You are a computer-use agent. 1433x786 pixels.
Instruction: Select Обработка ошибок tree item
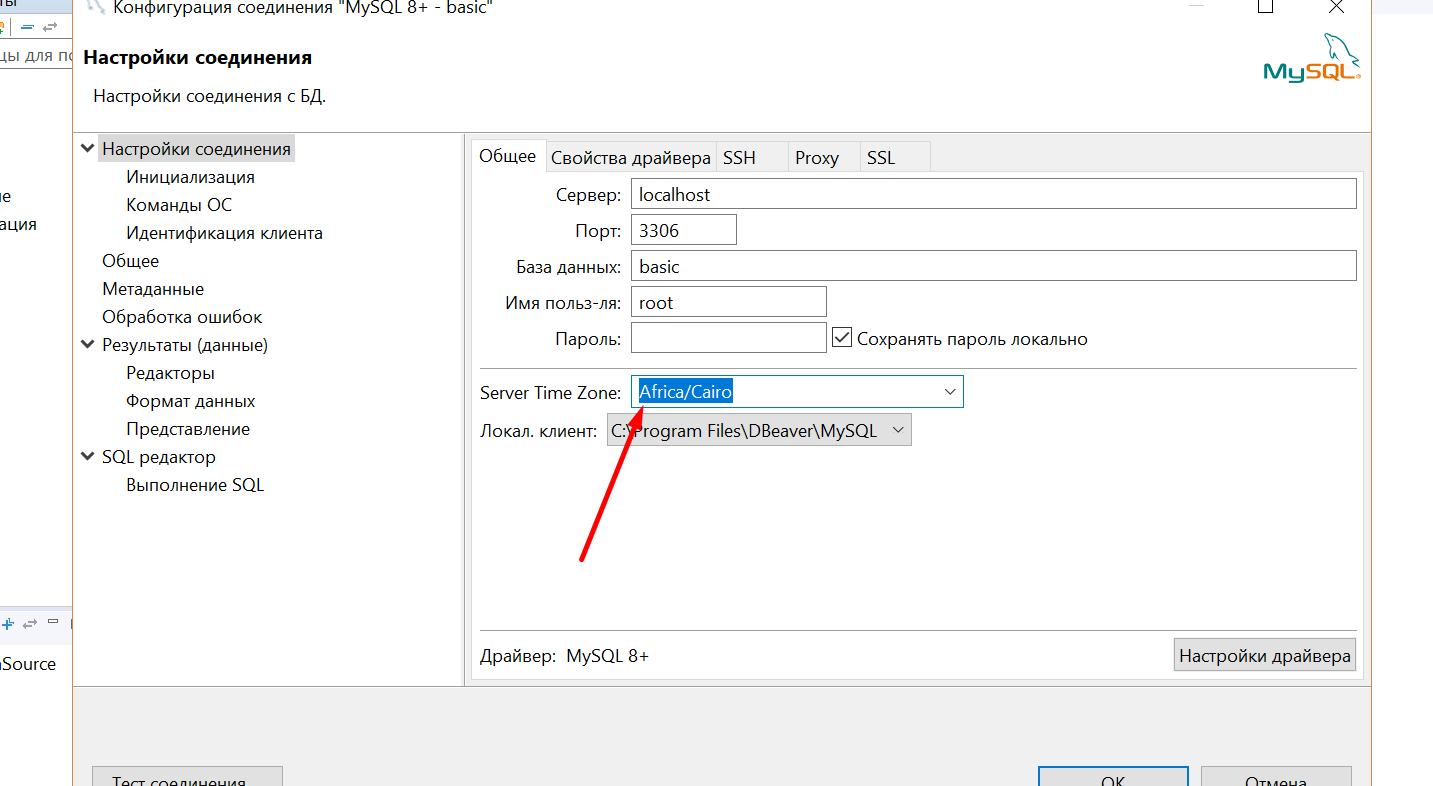(x=182, y=317)
